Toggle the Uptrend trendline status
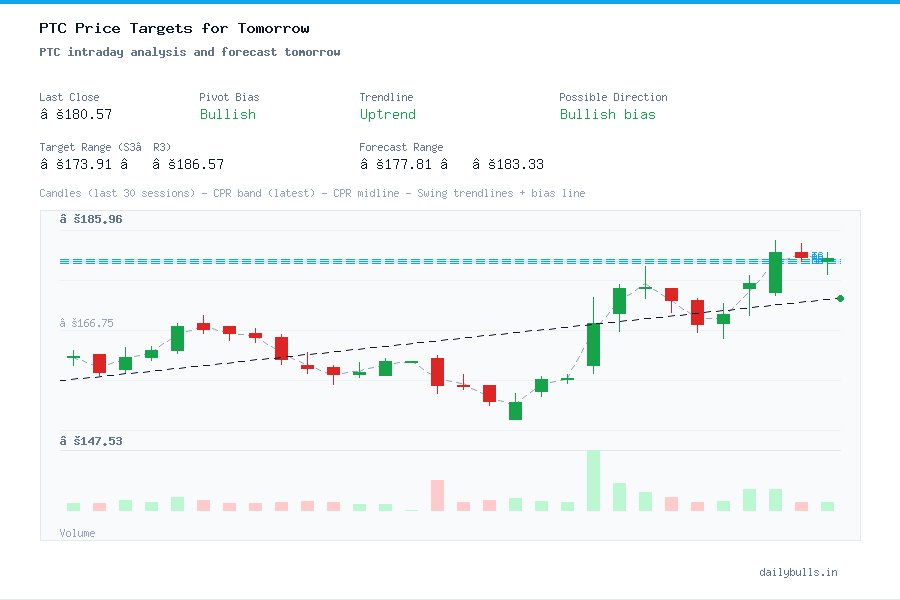Screen dimensions: 900x600 tap(388, 115)
